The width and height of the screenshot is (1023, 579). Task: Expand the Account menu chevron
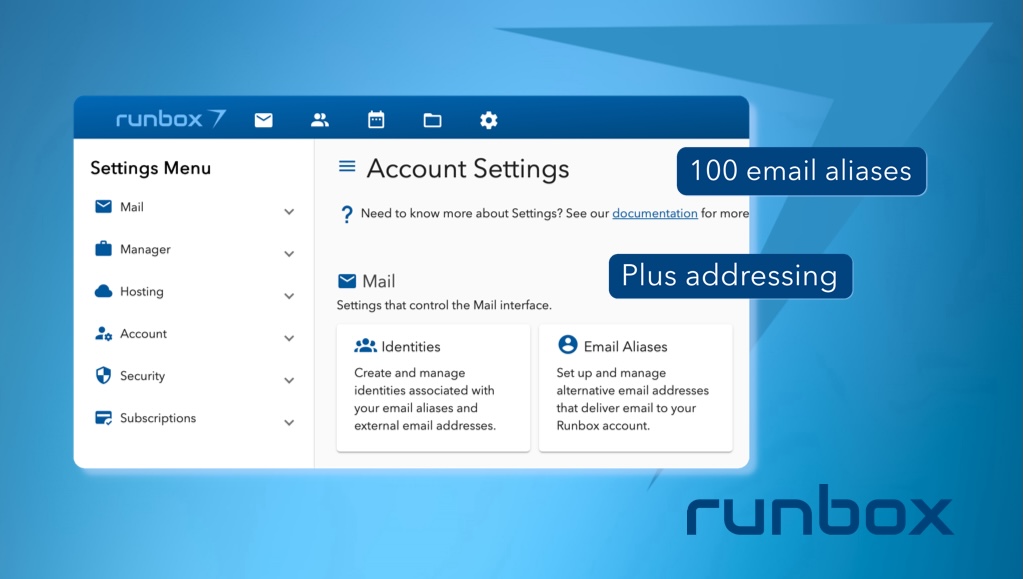[289, 338]
